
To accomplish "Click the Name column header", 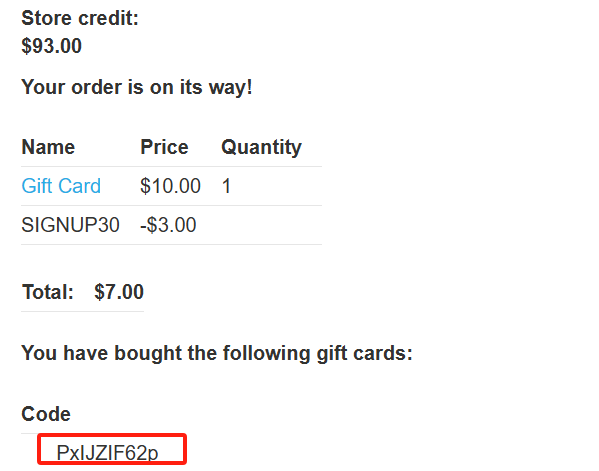I will [48, 147].
